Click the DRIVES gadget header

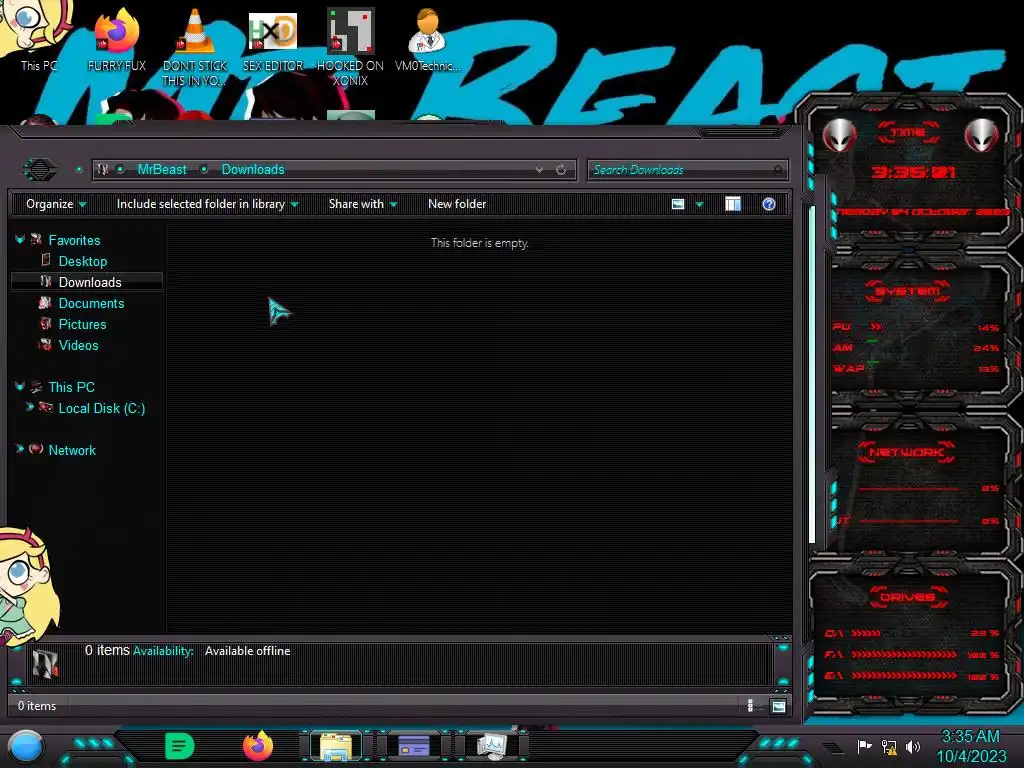pos(908,597)
